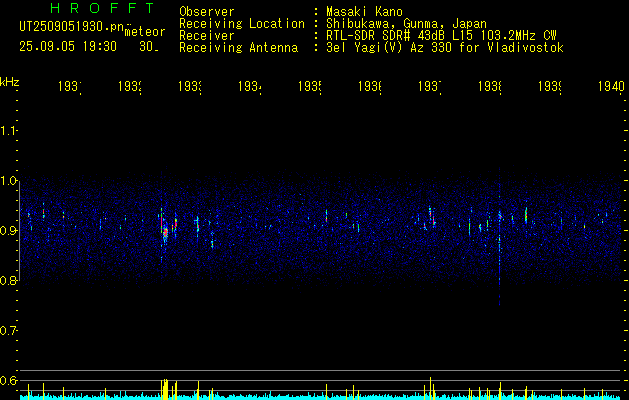Select Shibukawa, Gunma, Japan text
This screenshot has height=400, width=629.
[406, 24]
